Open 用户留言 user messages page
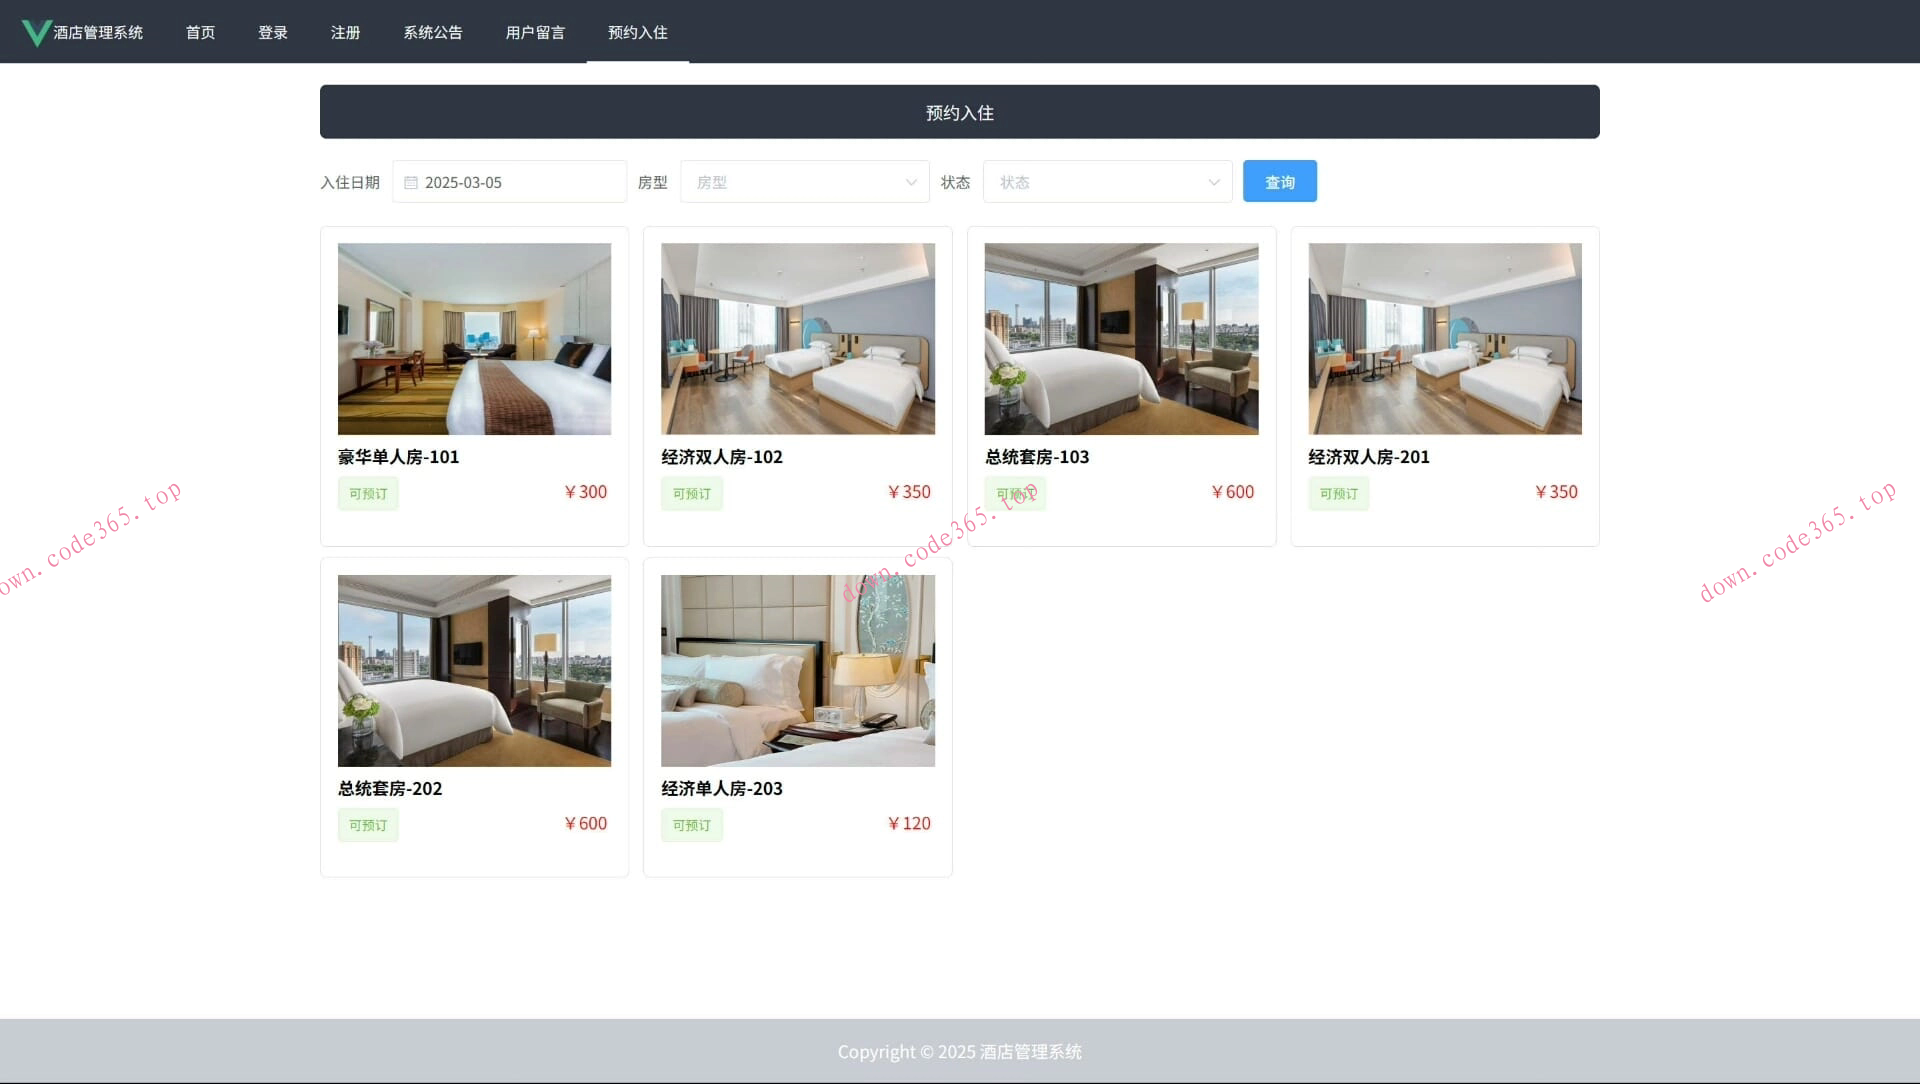The image size is (1920, 1084). pos(535,32)
